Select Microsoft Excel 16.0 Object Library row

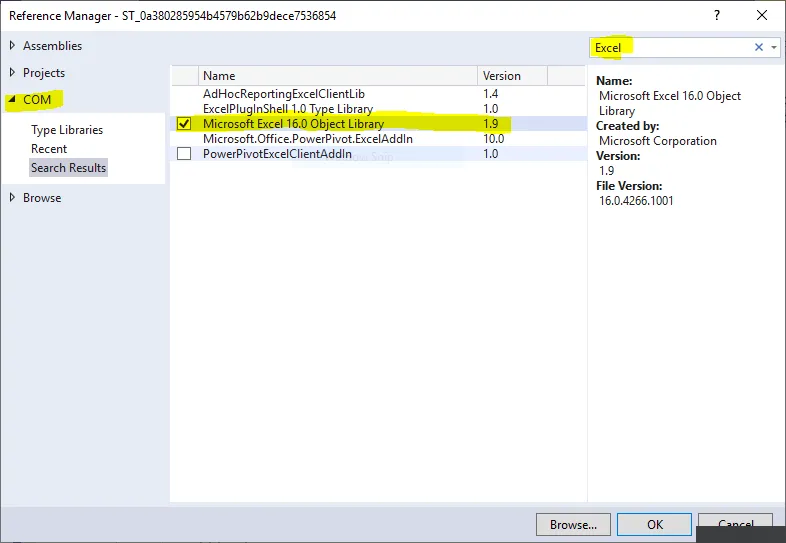(x=378, y=124)
